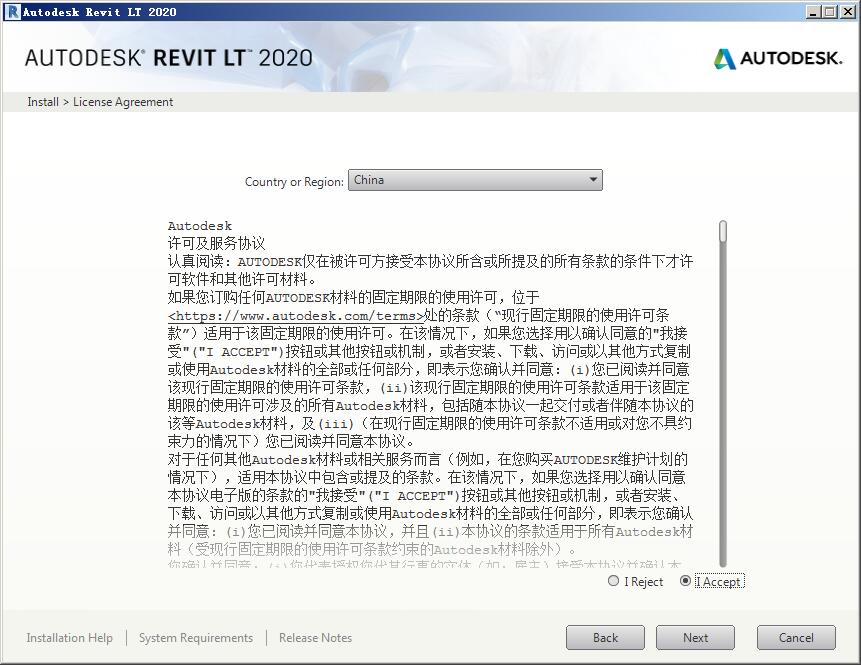861x665 pixels.
Task: Click the Autodesk logo in the header
Action: pos(778,58)
